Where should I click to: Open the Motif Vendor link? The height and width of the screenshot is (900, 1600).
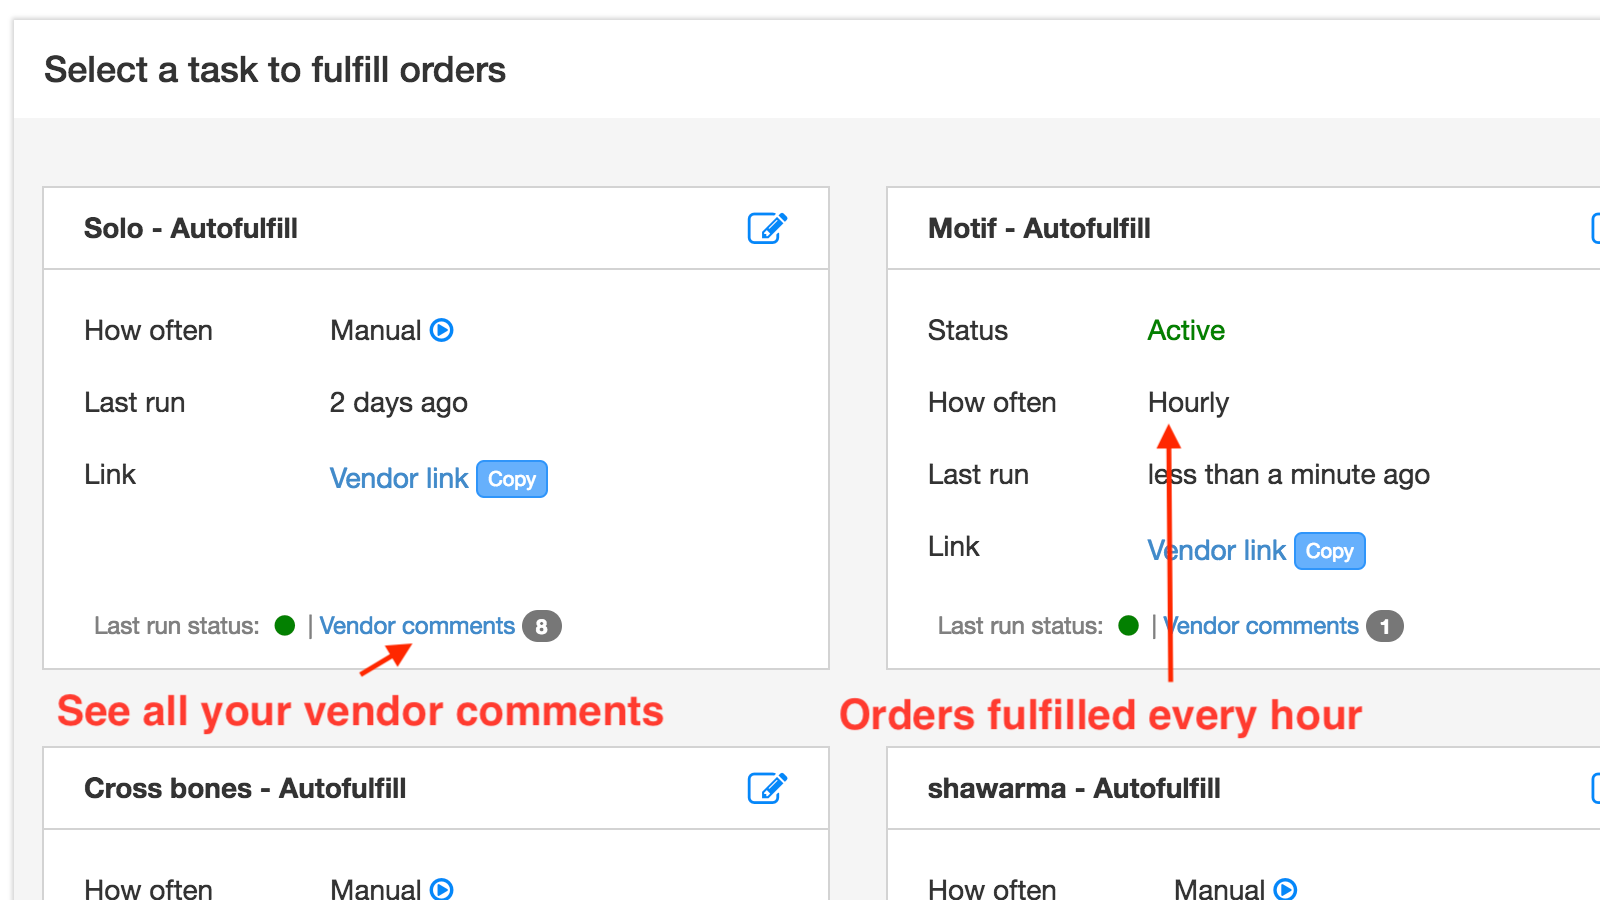pyautogui.click(x=1217, y=551)
